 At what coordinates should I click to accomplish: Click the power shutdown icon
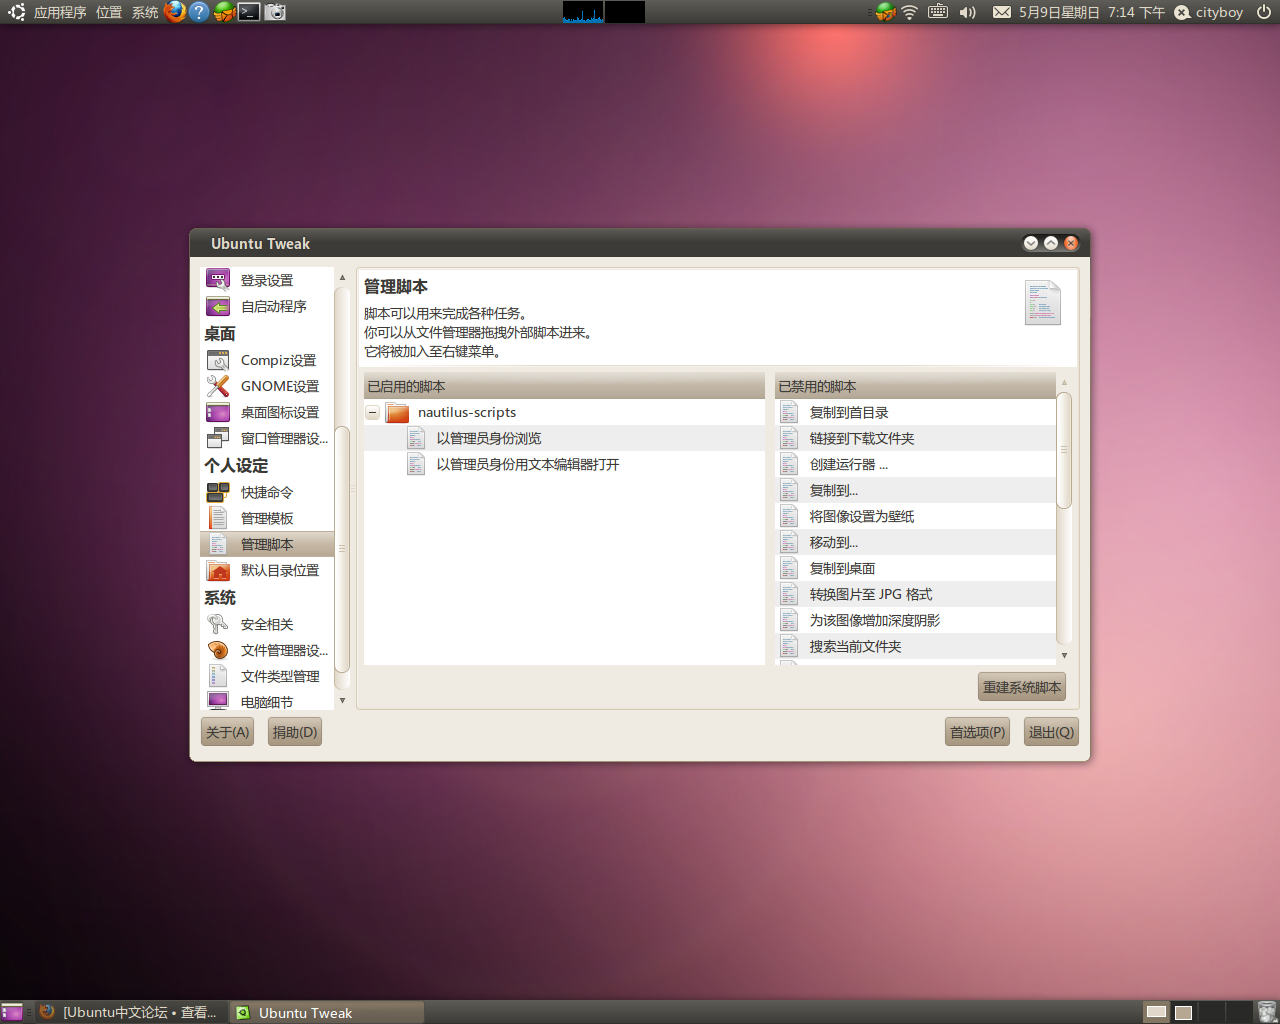click(1264, 12)
